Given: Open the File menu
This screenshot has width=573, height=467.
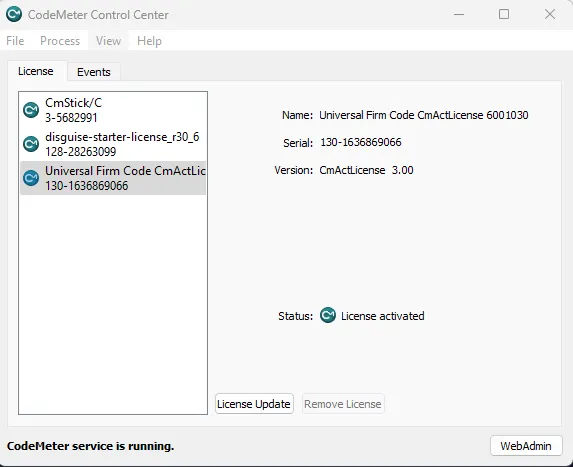Looking at the screenshot, I should coord(15,41).
